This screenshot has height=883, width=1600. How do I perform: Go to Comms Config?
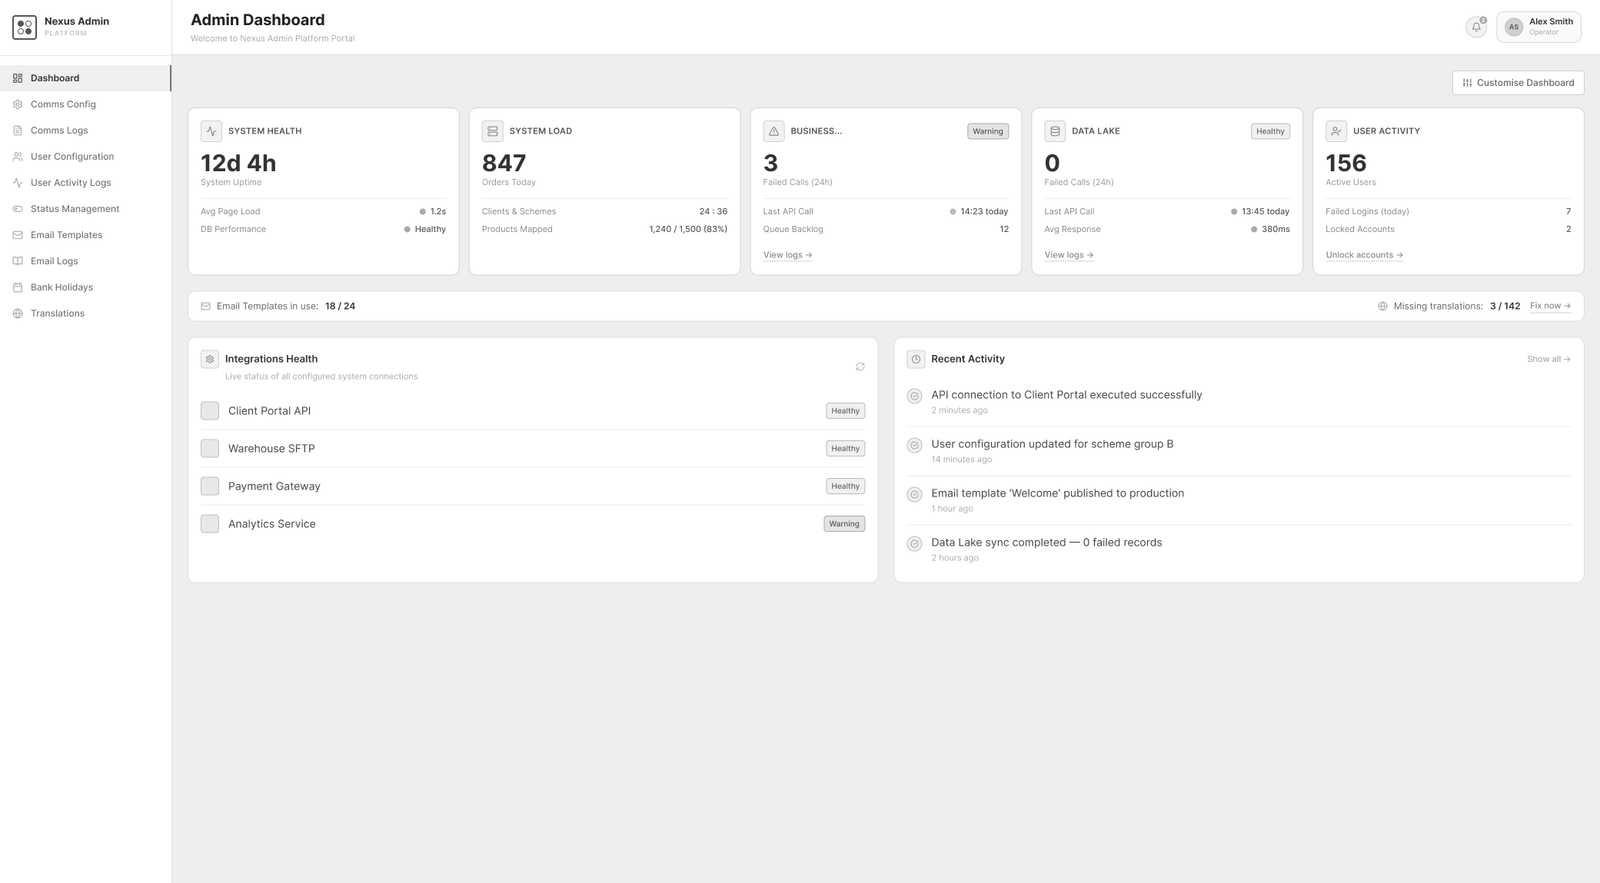click(x=85, y=104)
